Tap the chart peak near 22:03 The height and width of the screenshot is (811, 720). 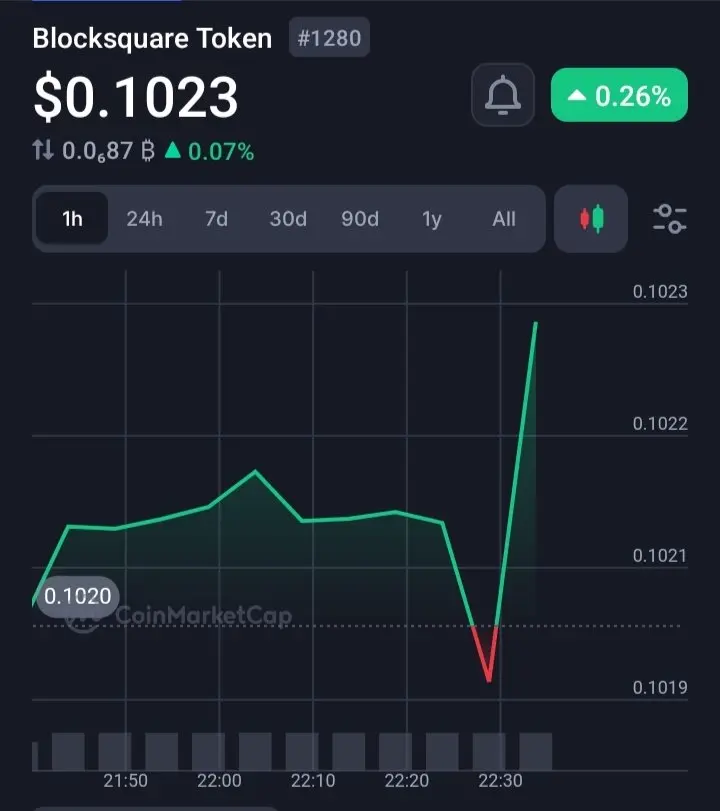255,472
